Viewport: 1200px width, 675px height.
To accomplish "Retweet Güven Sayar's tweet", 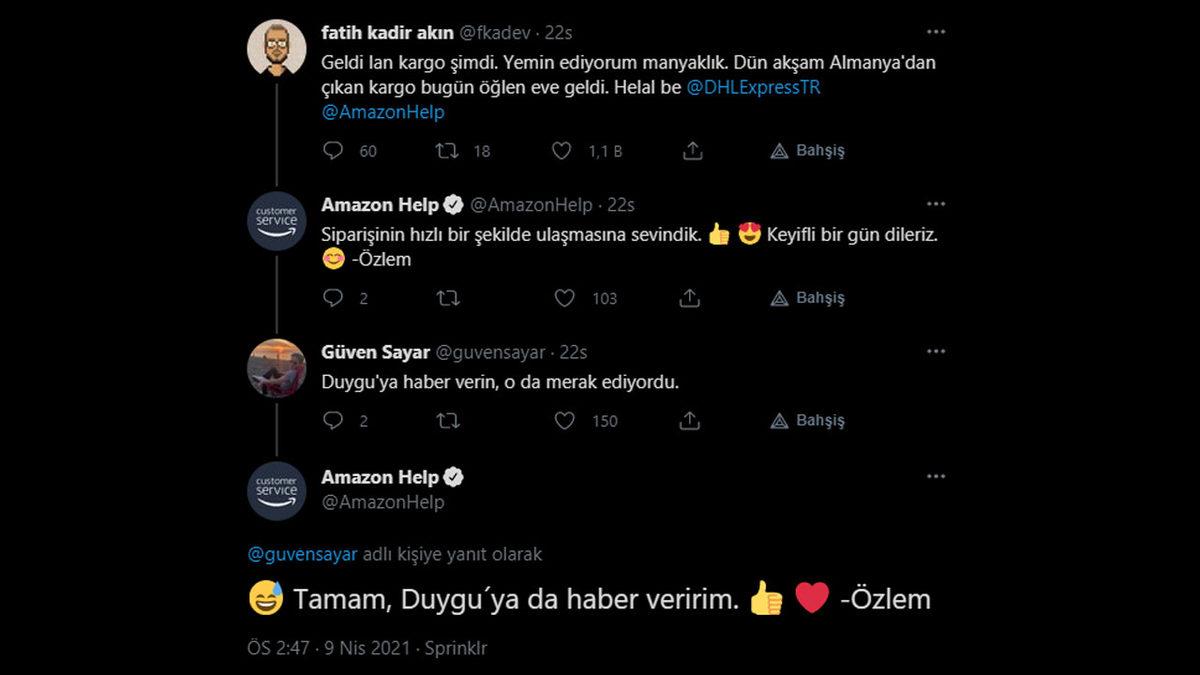I will (446, 420).
